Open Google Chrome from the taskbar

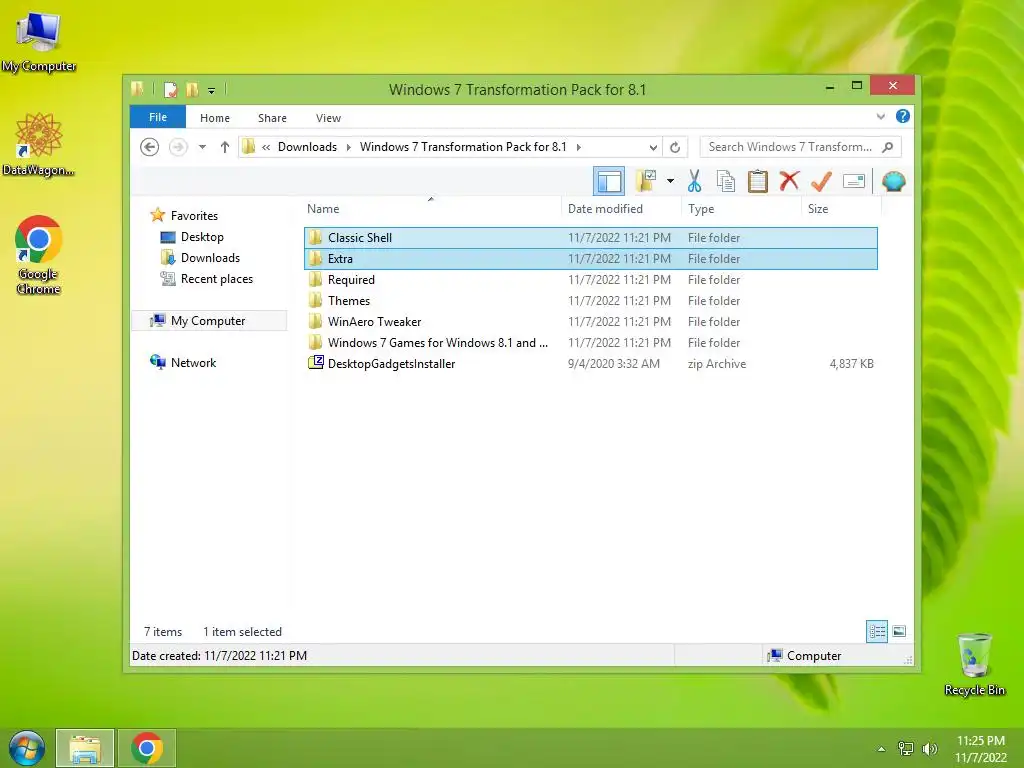147,748
